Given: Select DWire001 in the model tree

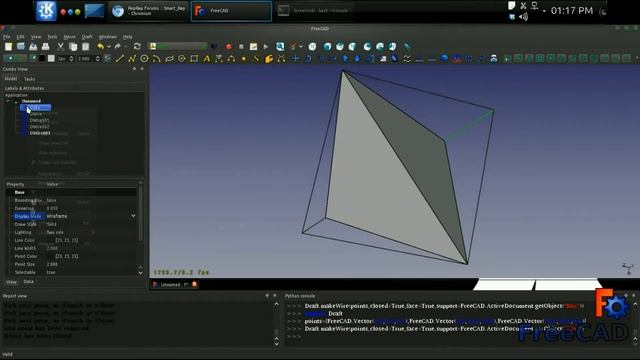Looking at the screenshot, I should tap(39, 120).
